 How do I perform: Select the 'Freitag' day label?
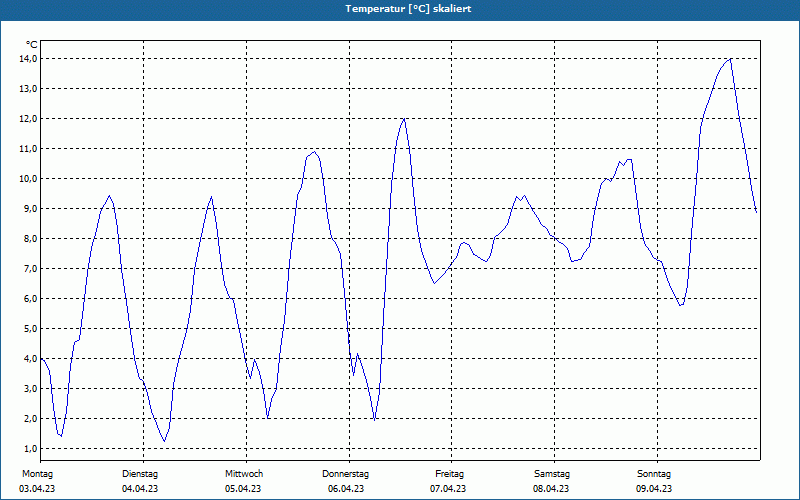pos(449,474)
